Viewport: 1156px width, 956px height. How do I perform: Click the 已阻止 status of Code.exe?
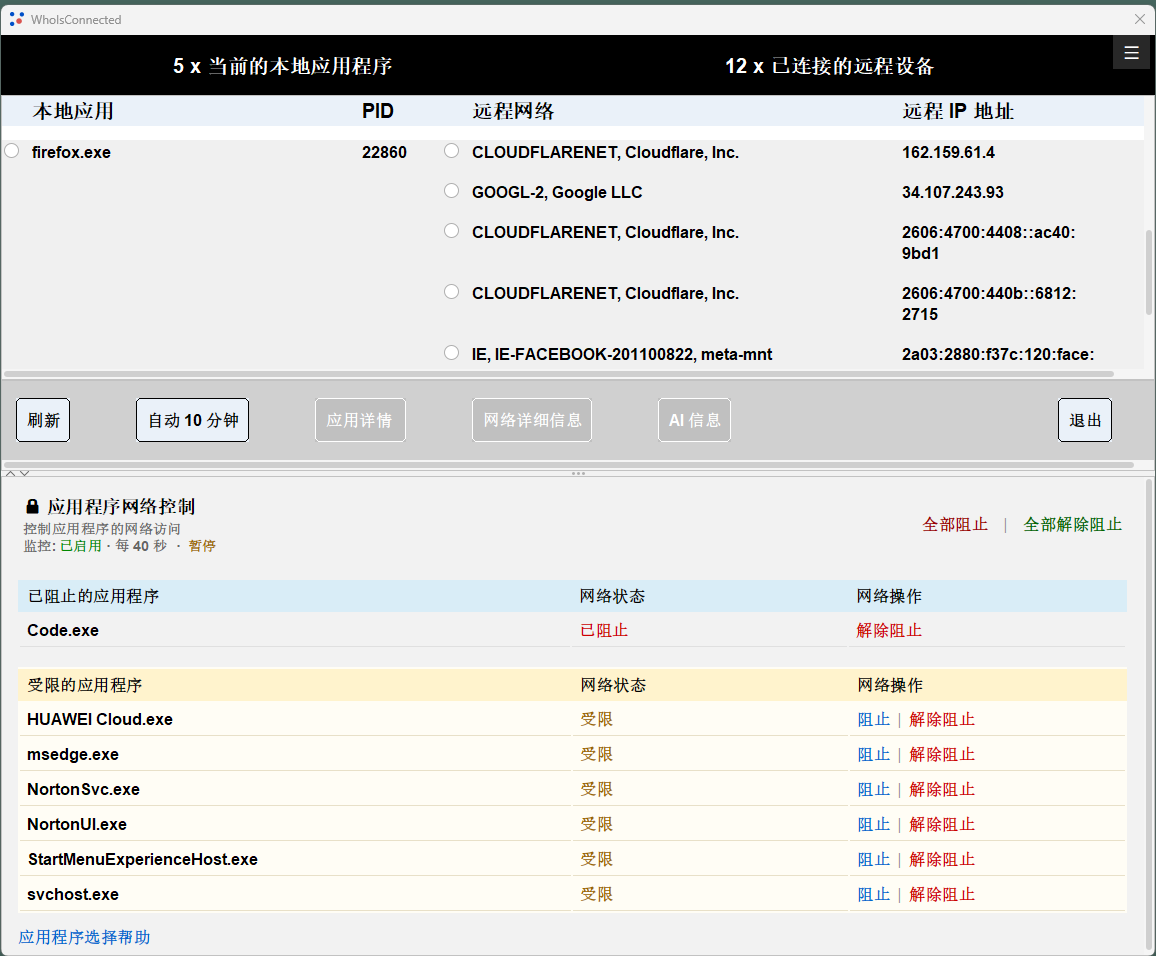pyautogui.click(x=604, y=631)
